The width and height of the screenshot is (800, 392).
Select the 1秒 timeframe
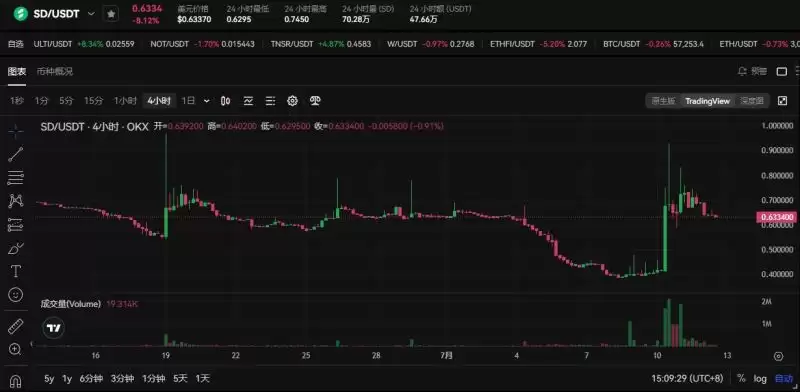pos(17,101)
